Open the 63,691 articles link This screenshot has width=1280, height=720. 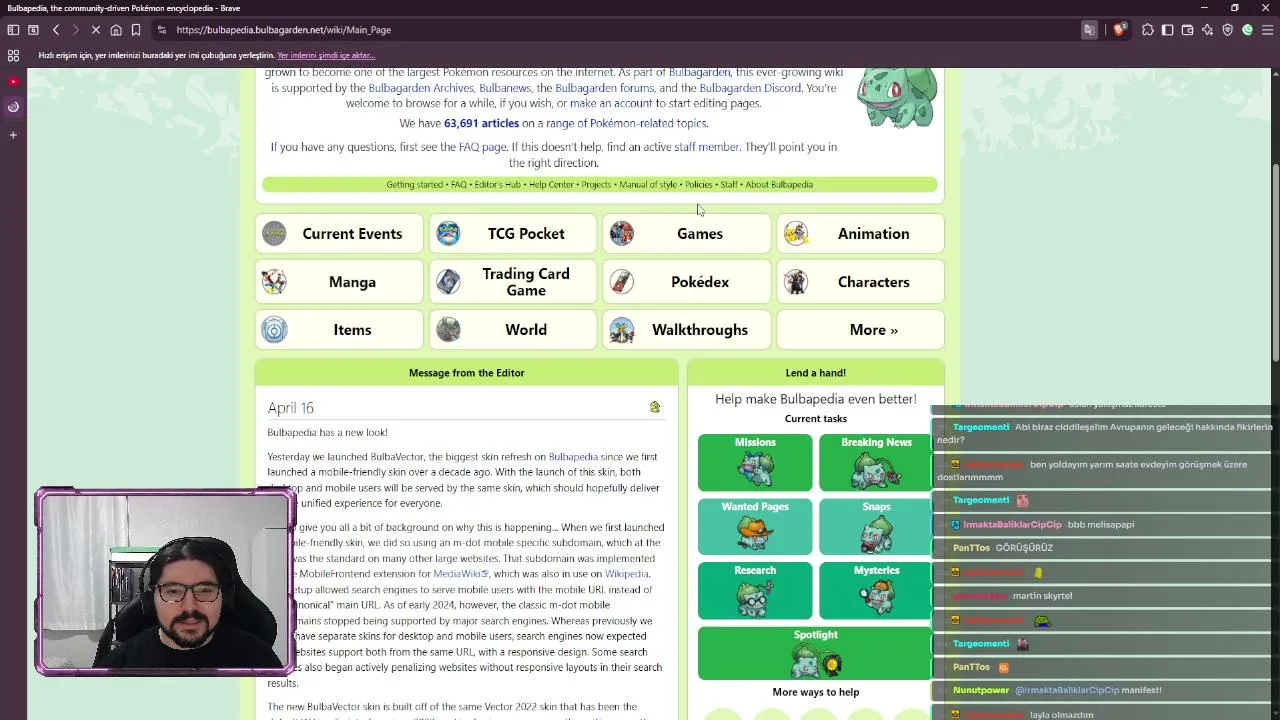481,123
